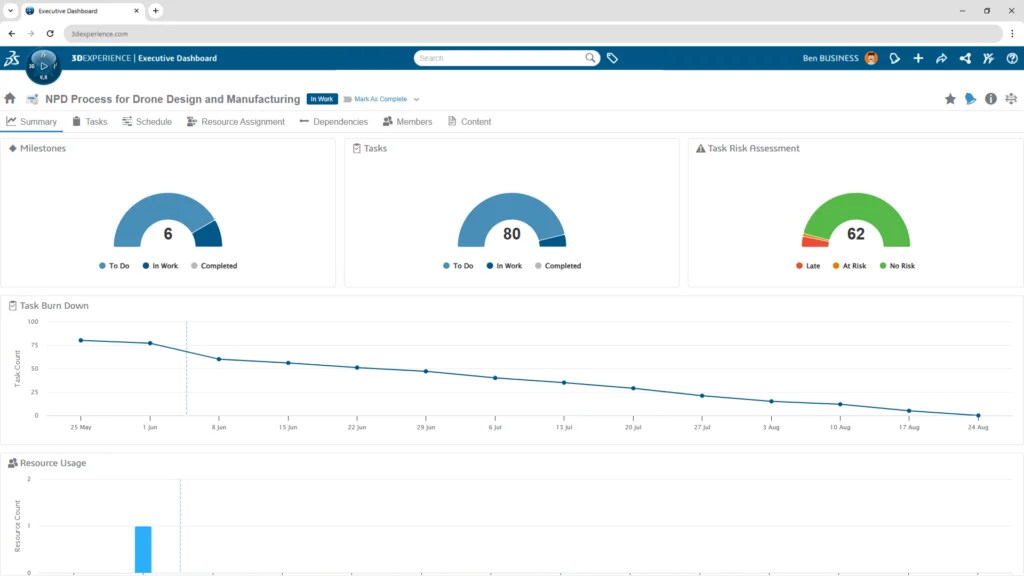The image size is (1024, 576).
Task: Open the social network share icon
Action: [965, 58]
